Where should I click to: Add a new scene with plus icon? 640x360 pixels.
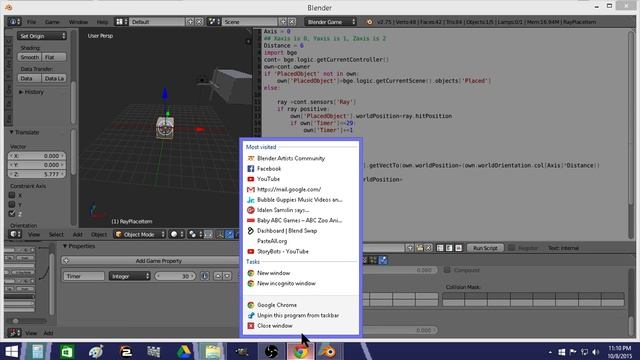point(283,22)
